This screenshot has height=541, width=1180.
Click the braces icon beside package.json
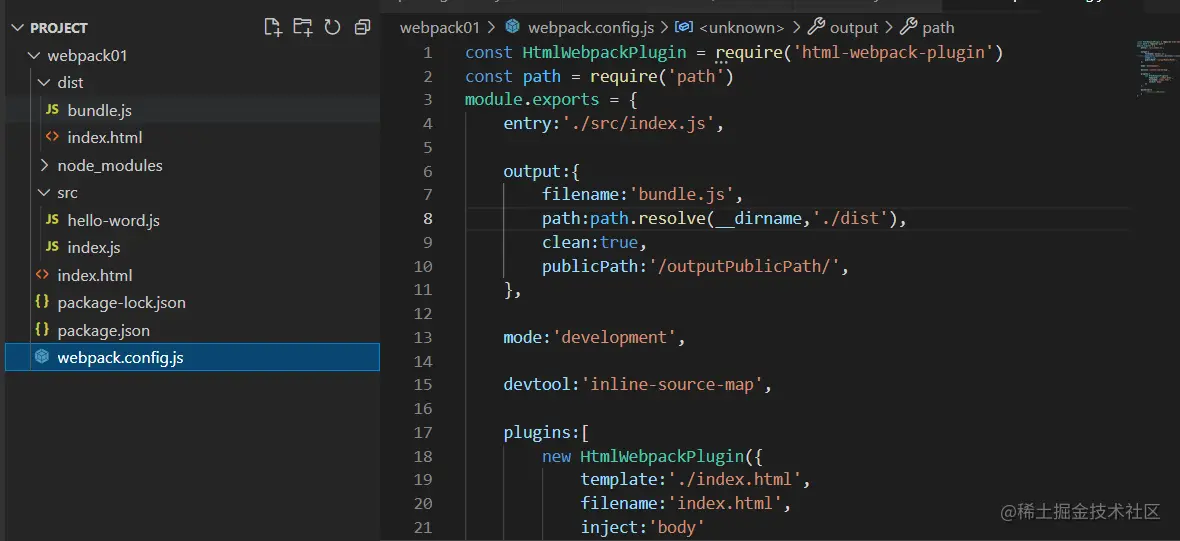(x=42, y=330)
